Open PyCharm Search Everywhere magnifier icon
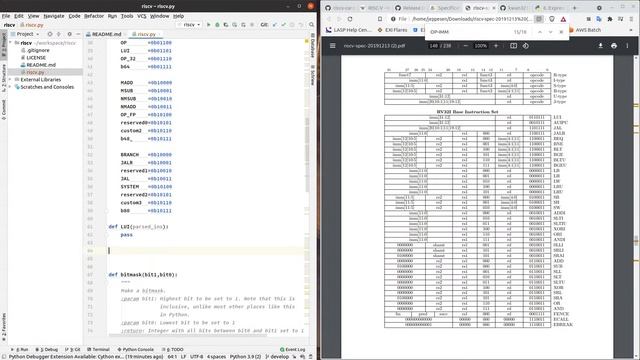This screenshot has height=360, width=640. 311,25
